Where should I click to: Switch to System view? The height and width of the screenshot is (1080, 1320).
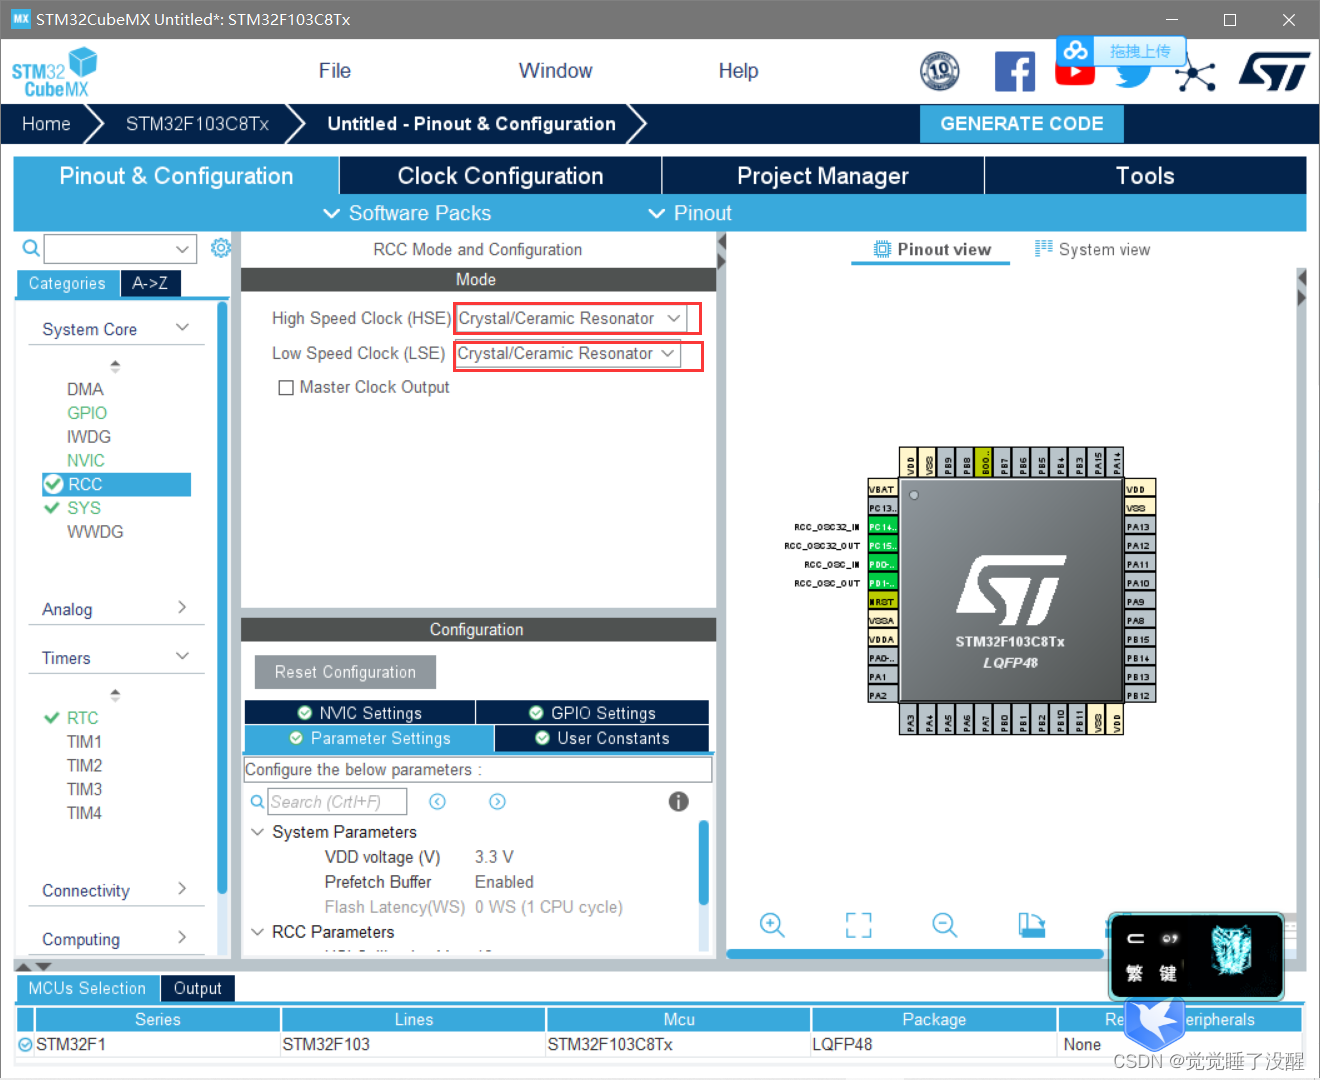1092,249
